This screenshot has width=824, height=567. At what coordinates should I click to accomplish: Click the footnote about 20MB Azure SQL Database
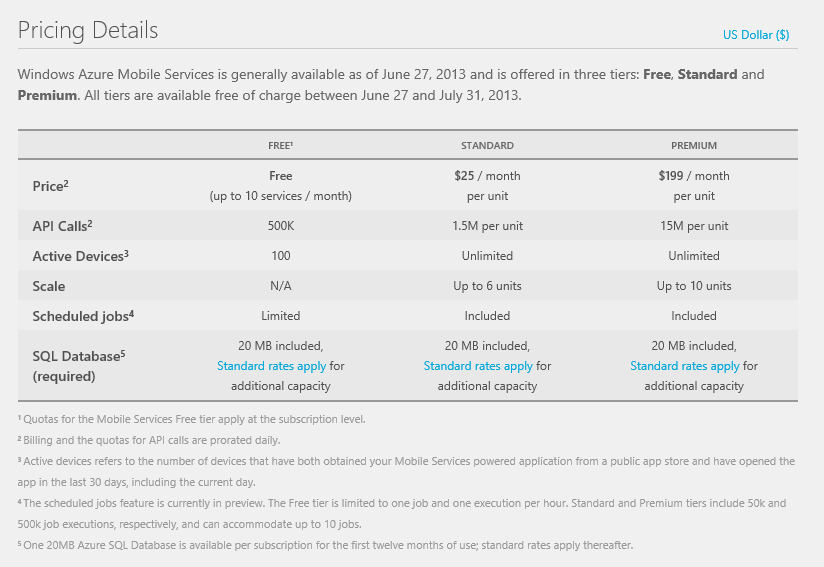pyautogui.click(x=325, y=545)
